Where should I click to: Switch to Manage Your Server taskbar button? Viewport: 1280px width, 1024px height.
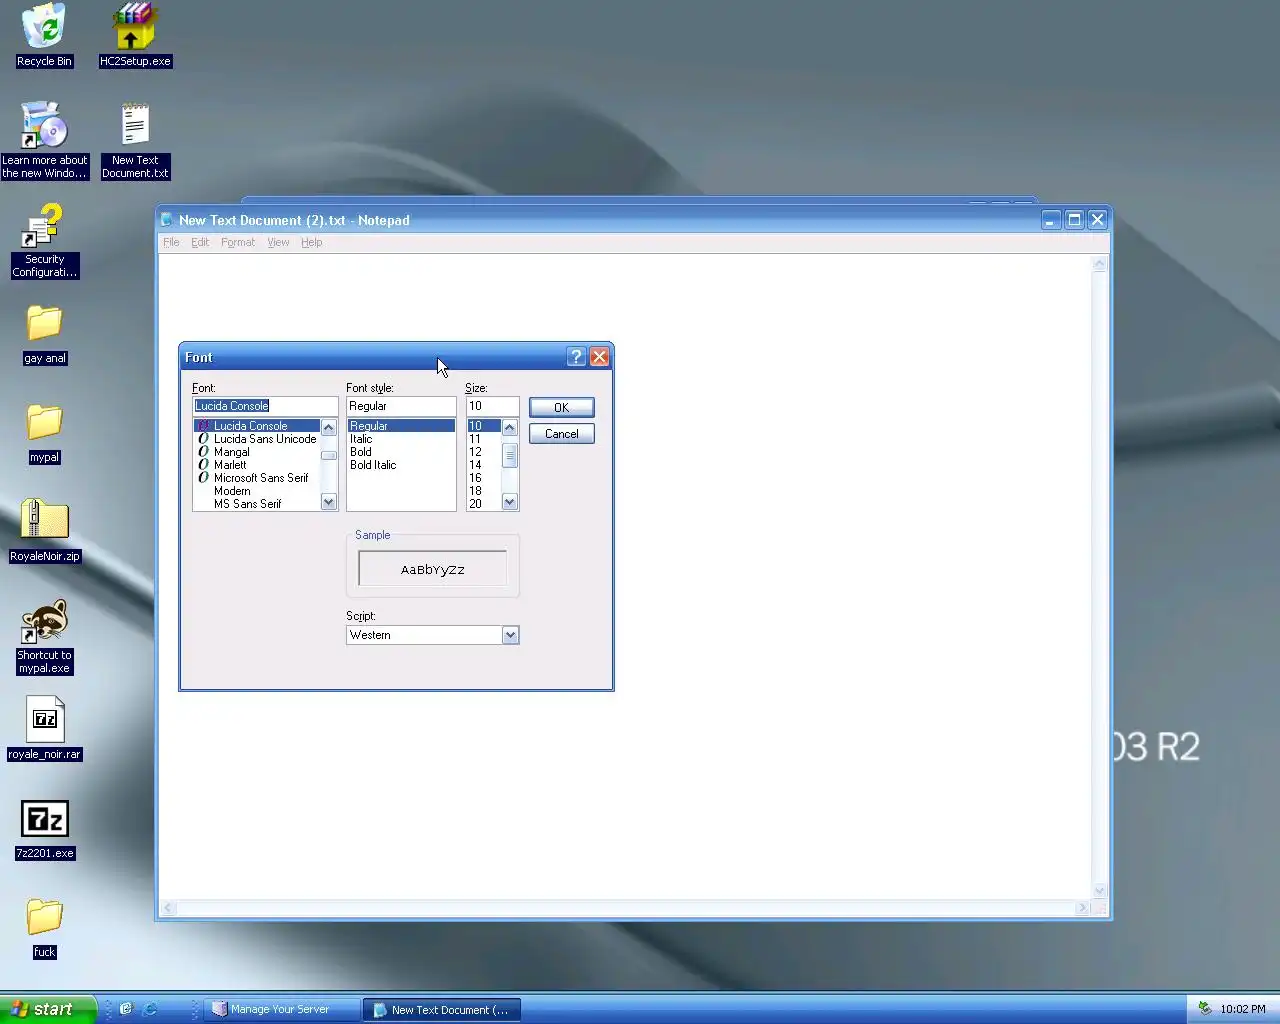click(281, 1009)
